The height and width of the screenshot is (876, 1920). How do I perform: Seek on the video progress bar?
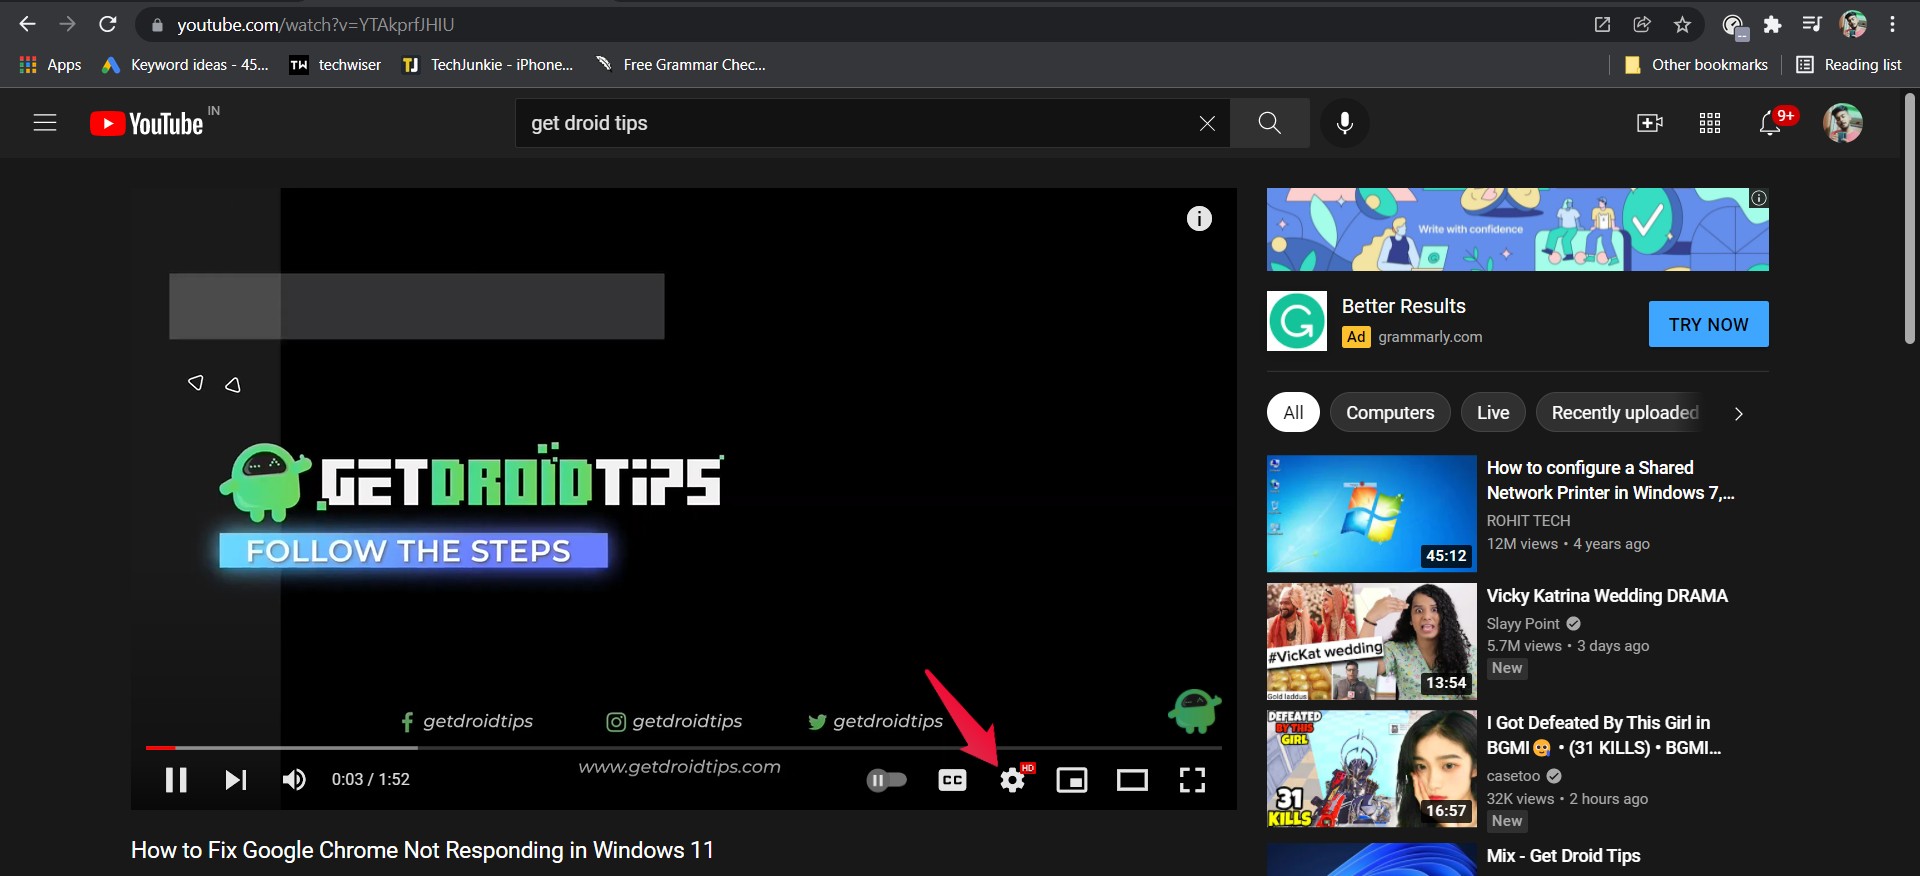(x=684, y=747)
